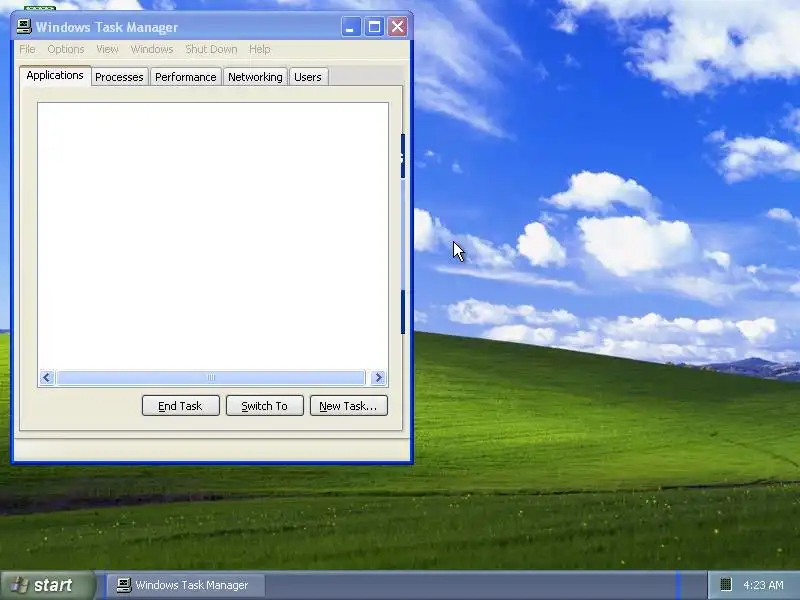Screen dimensions: 800x600
Task: Minimize the Windows Task Manager window
Action: pos(351,27)
